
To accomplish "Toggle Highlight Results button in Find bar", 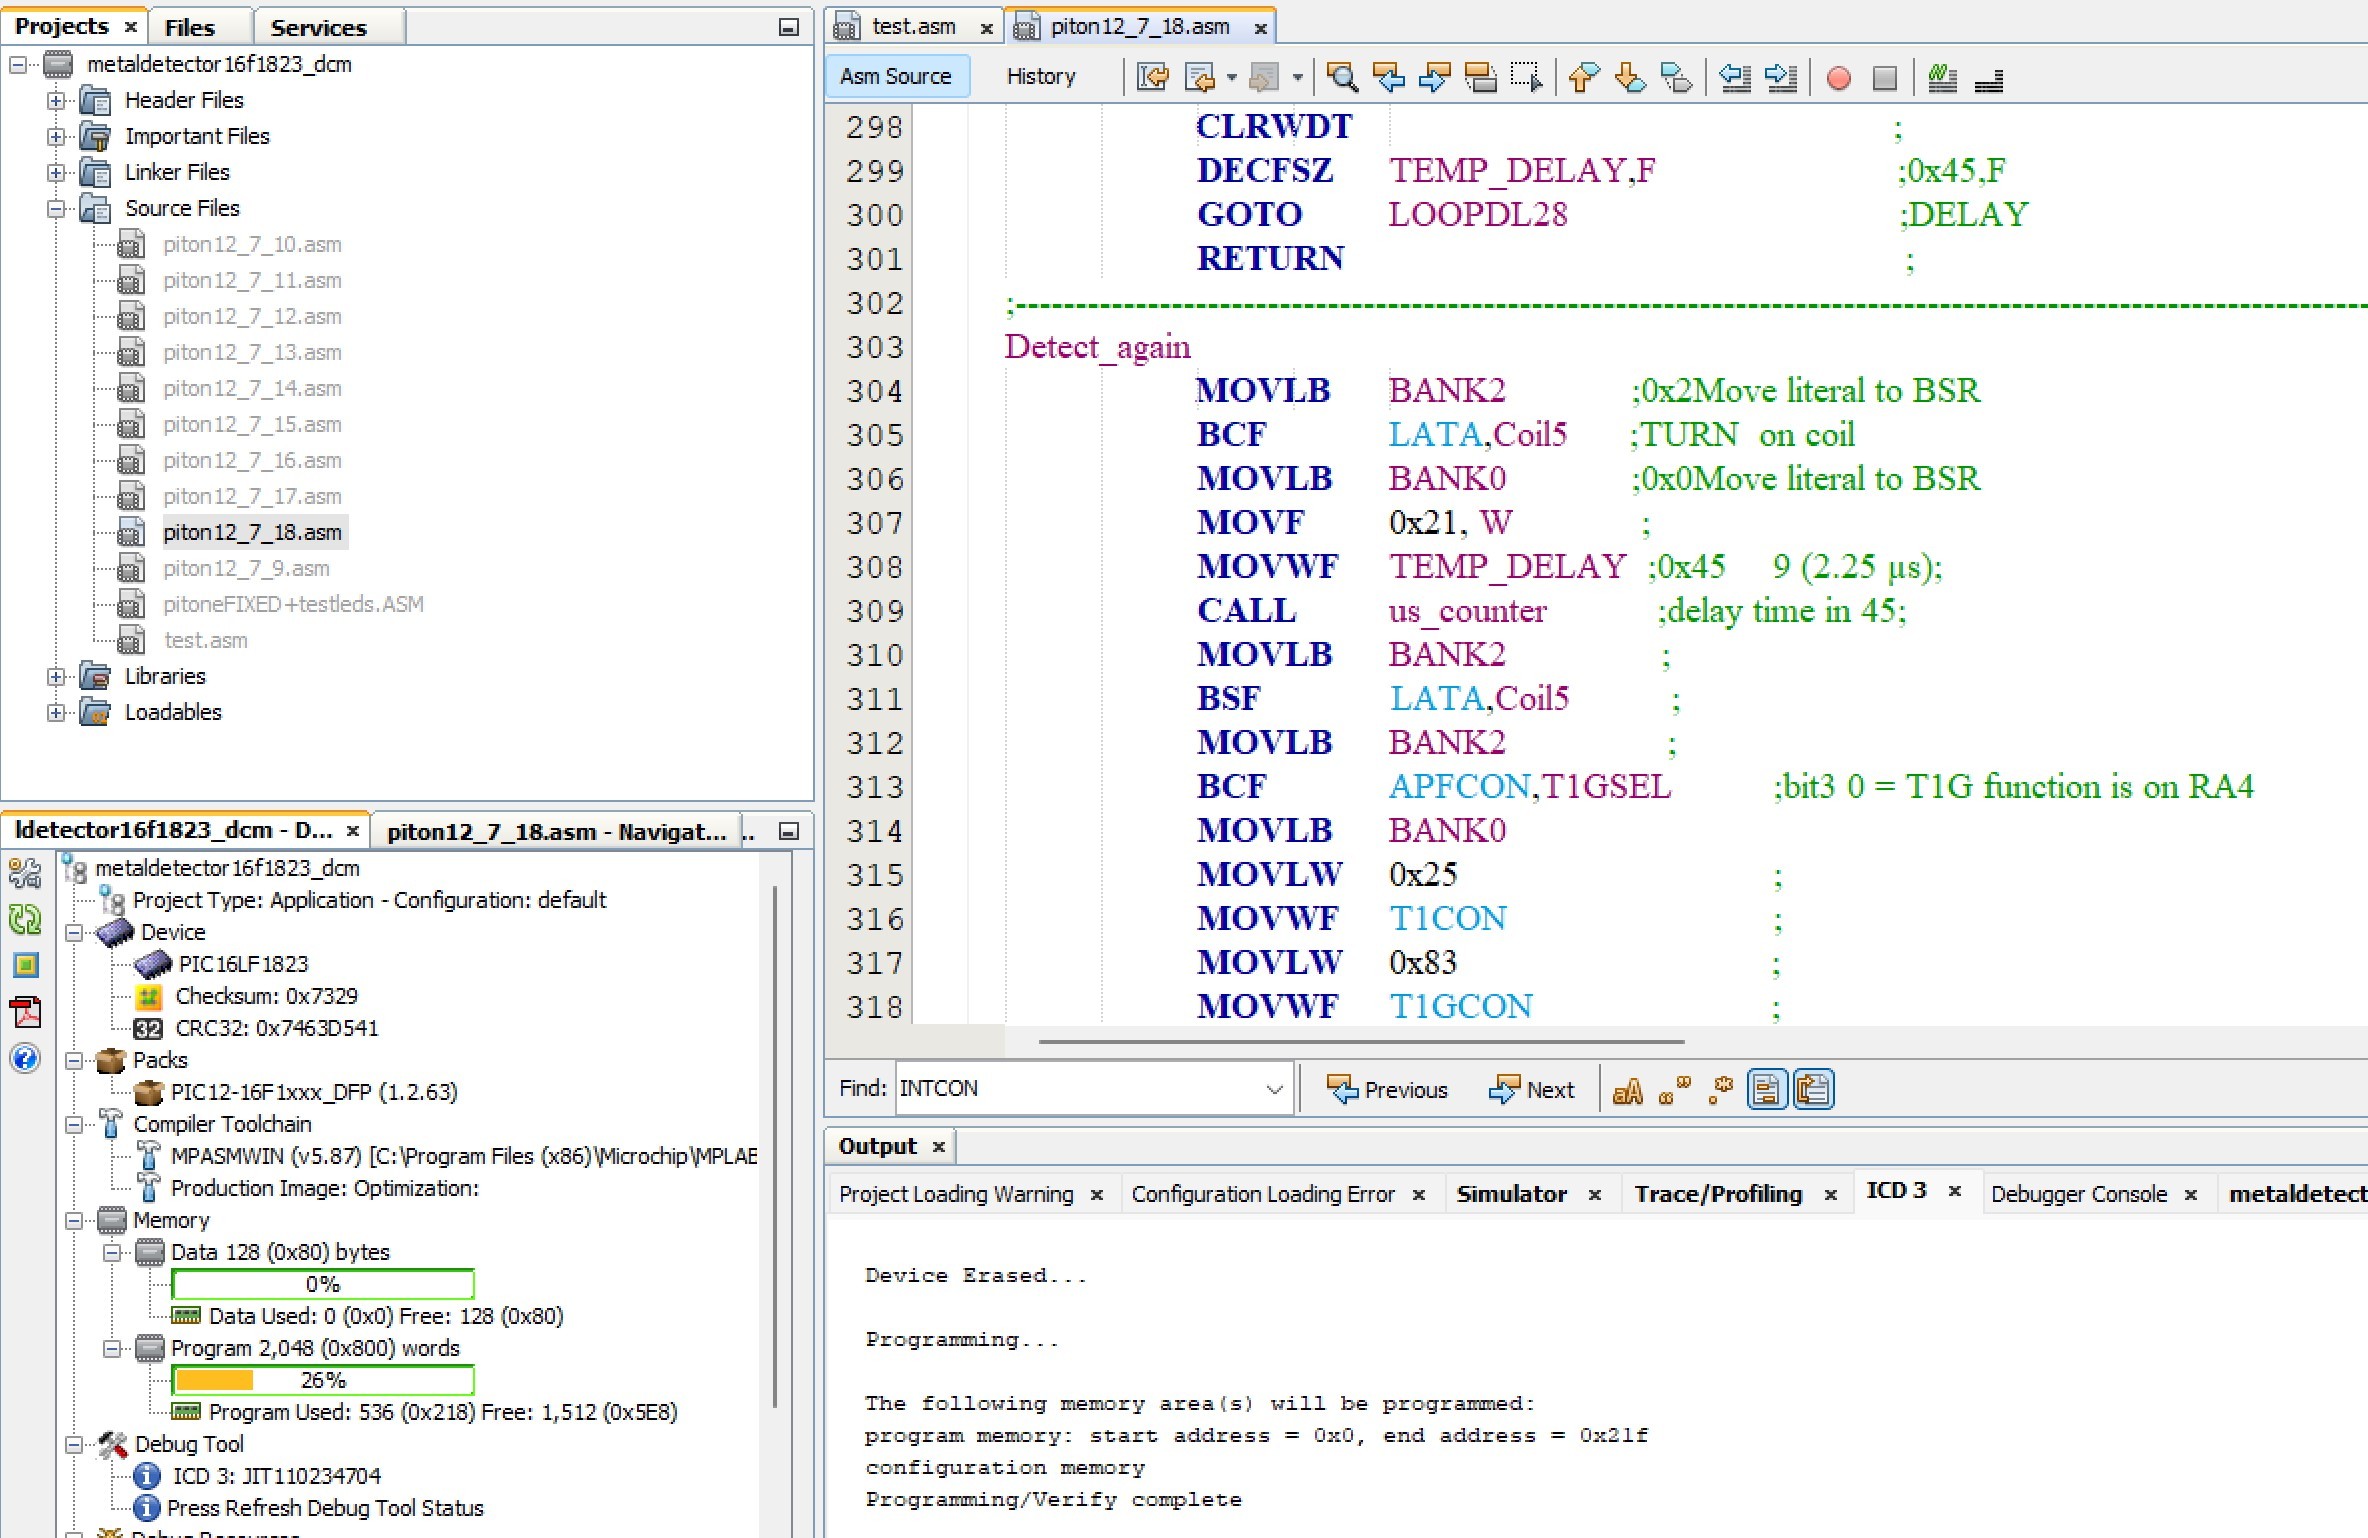I will coord(1767,1090).
